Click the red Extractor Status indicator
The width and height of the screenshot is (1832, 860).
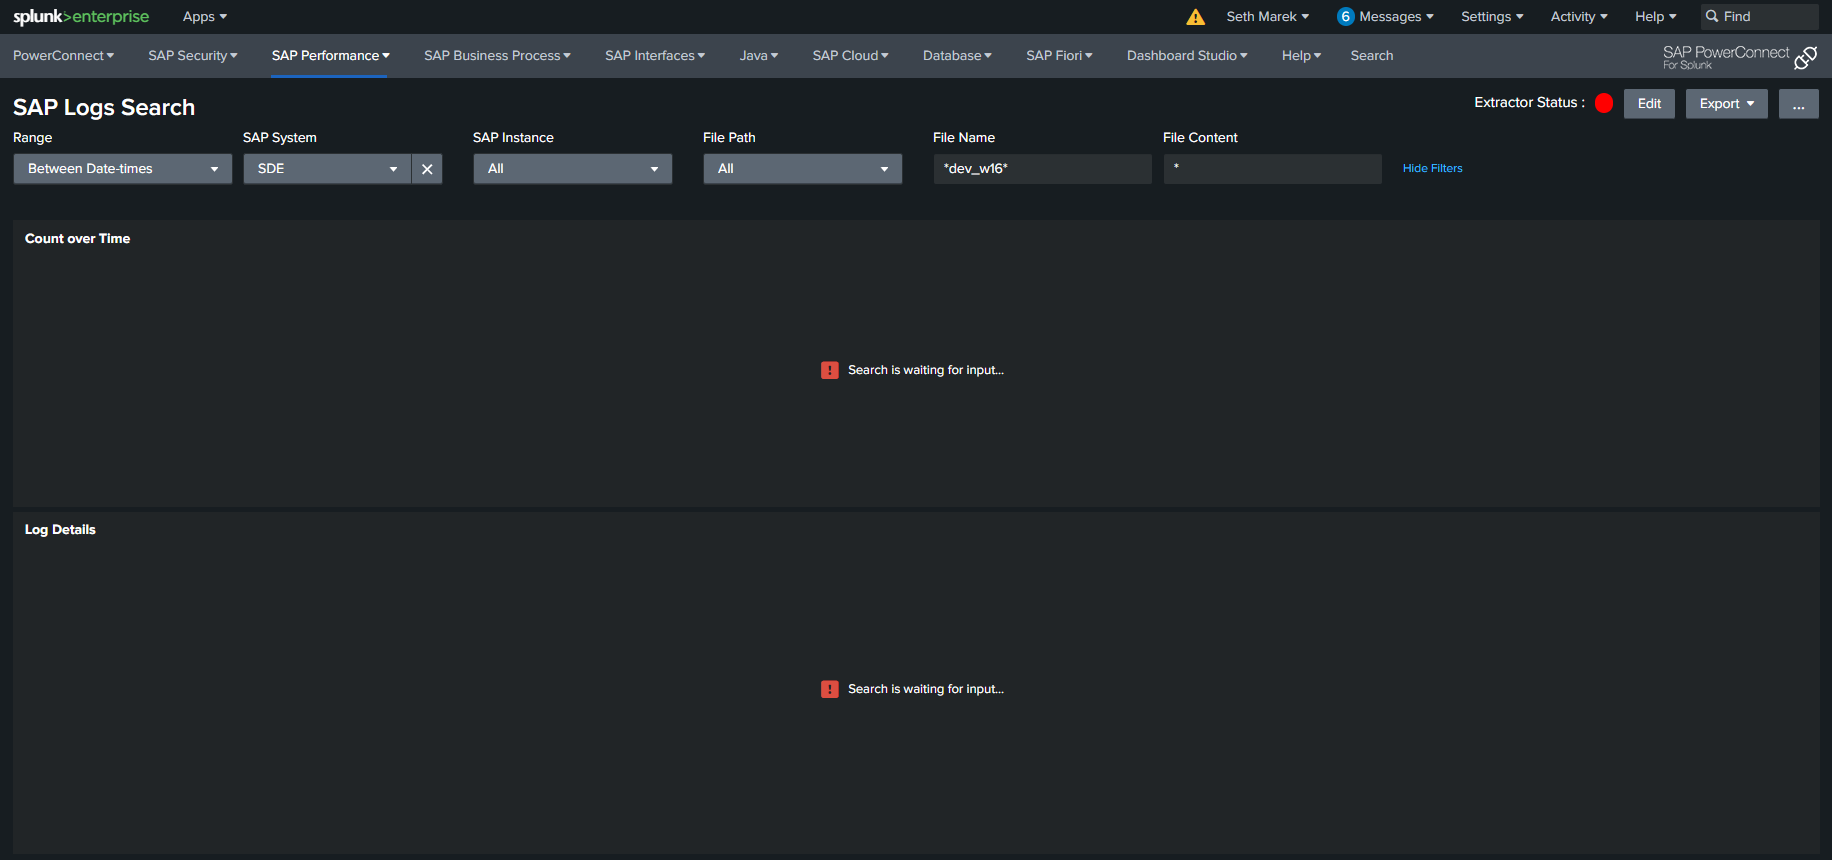pos(1604,103)
